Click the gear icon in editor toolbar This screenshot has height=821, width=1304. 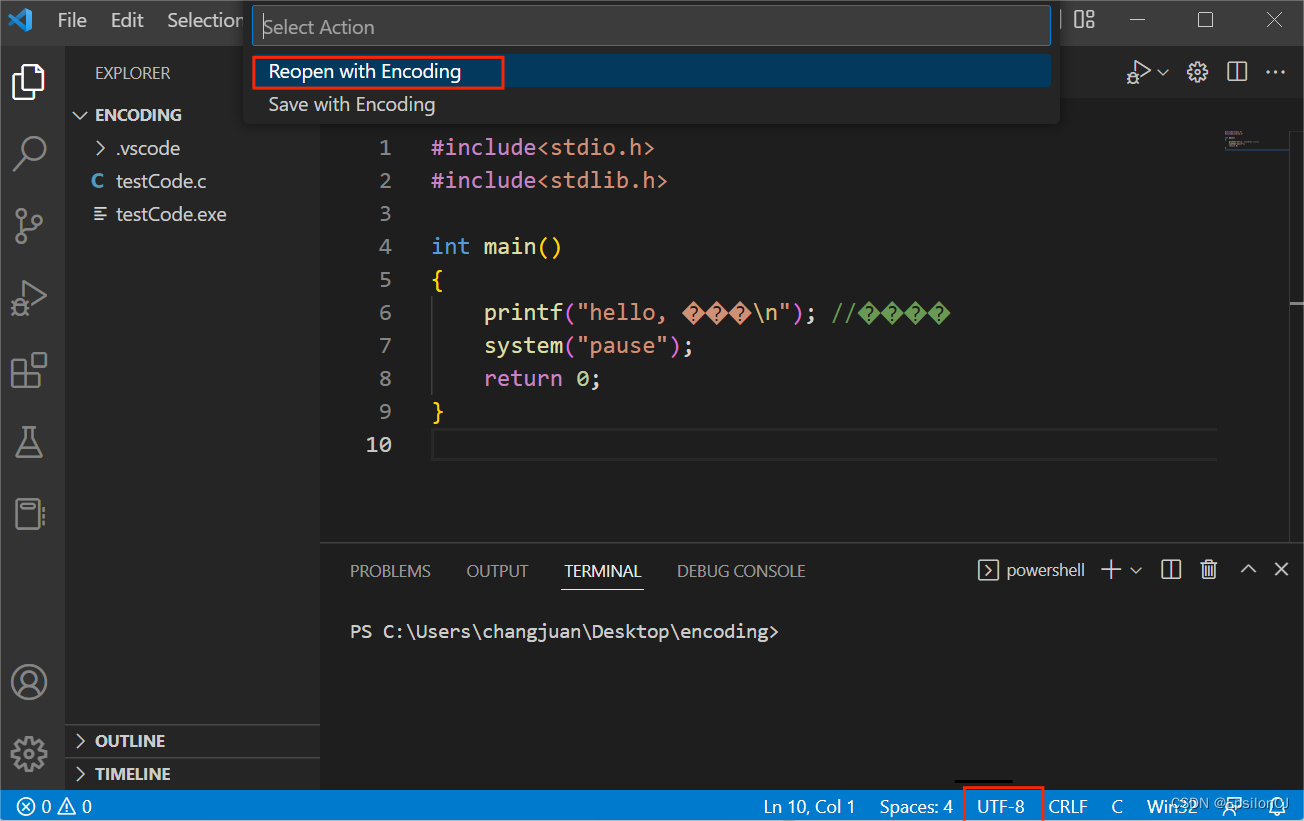1197,72
